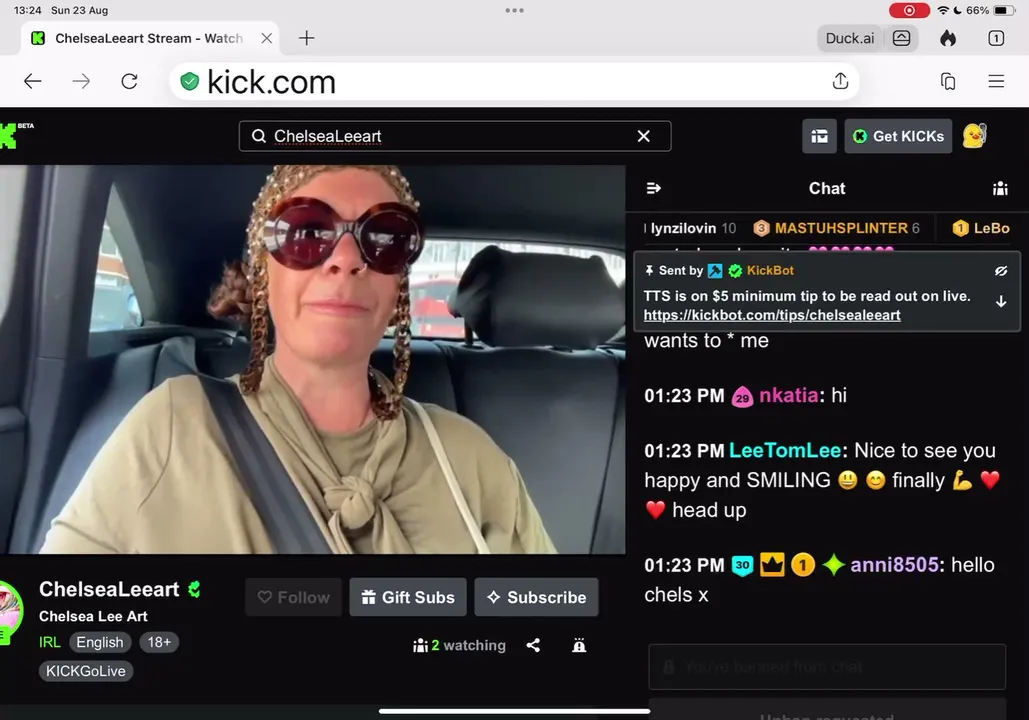
Task: Tap the screen recording indicator
Action: tap(910, 11)
